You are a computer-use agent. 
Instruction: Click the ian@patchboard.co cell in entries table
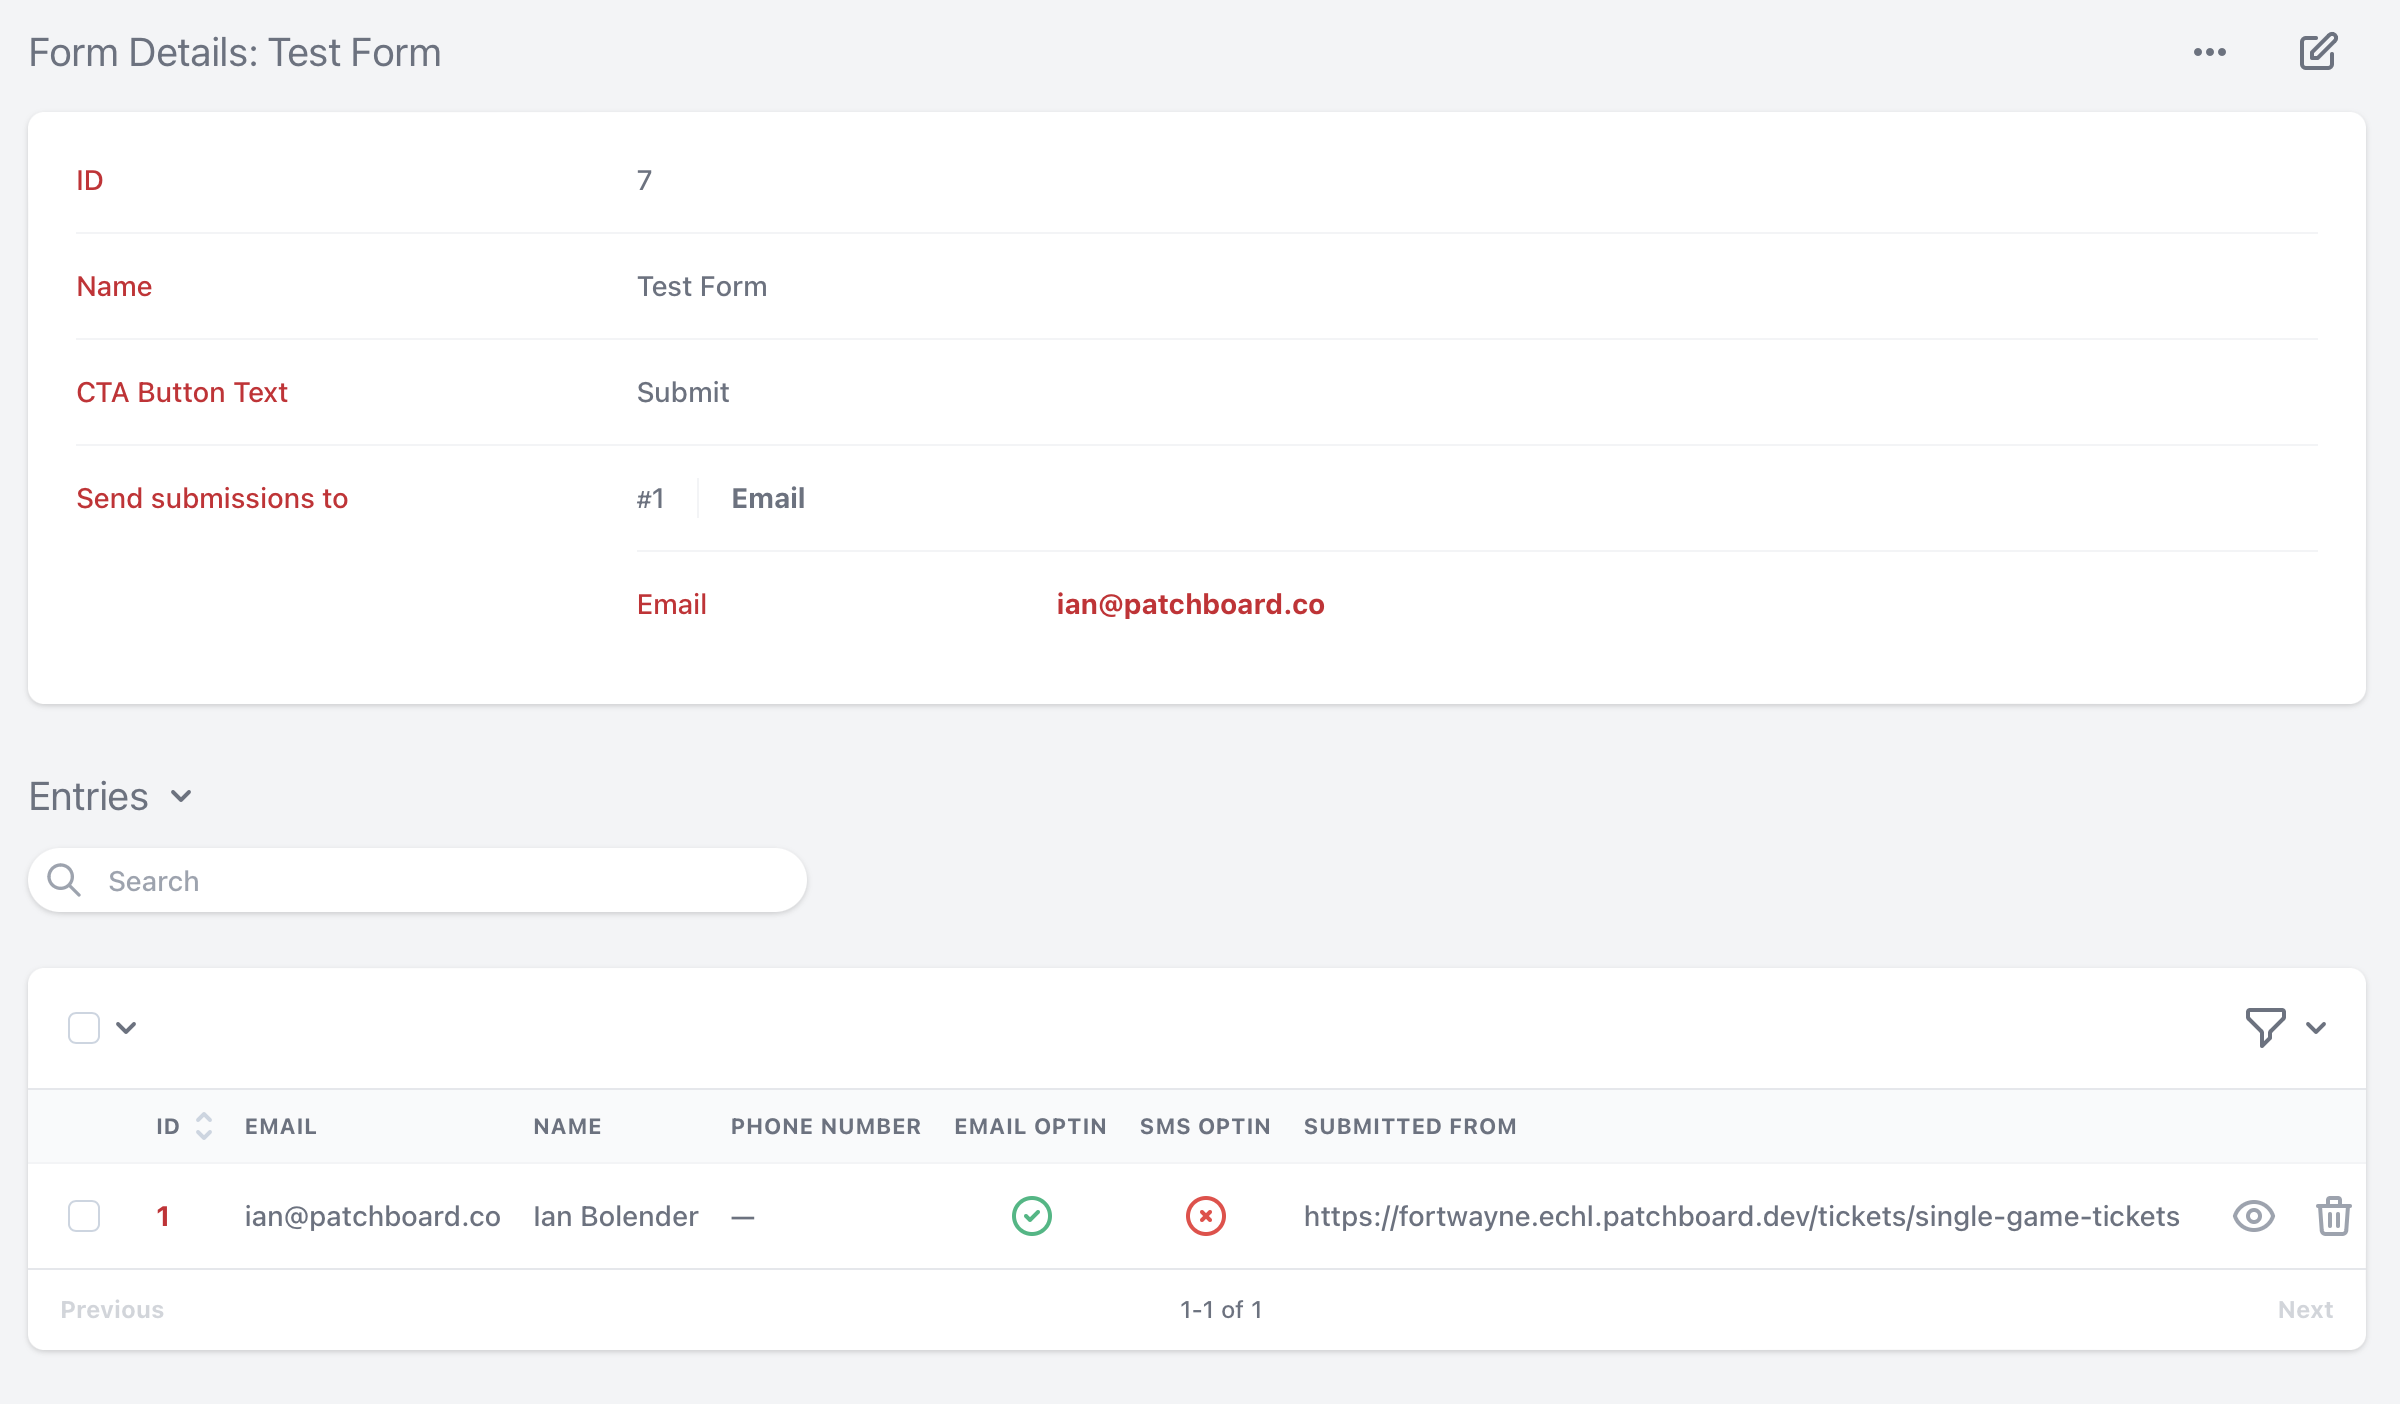(372, 1216)
